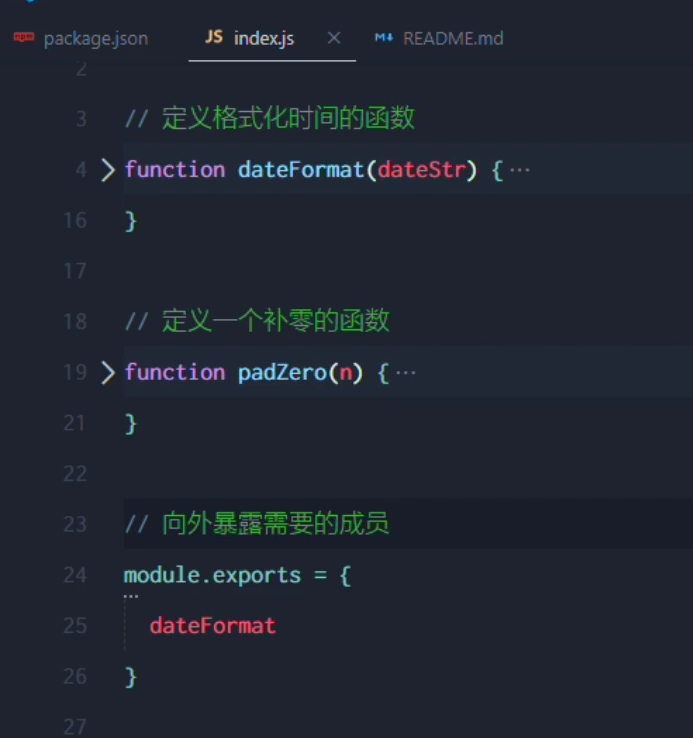Click module.exports on line 24

[x=212, y=576]
